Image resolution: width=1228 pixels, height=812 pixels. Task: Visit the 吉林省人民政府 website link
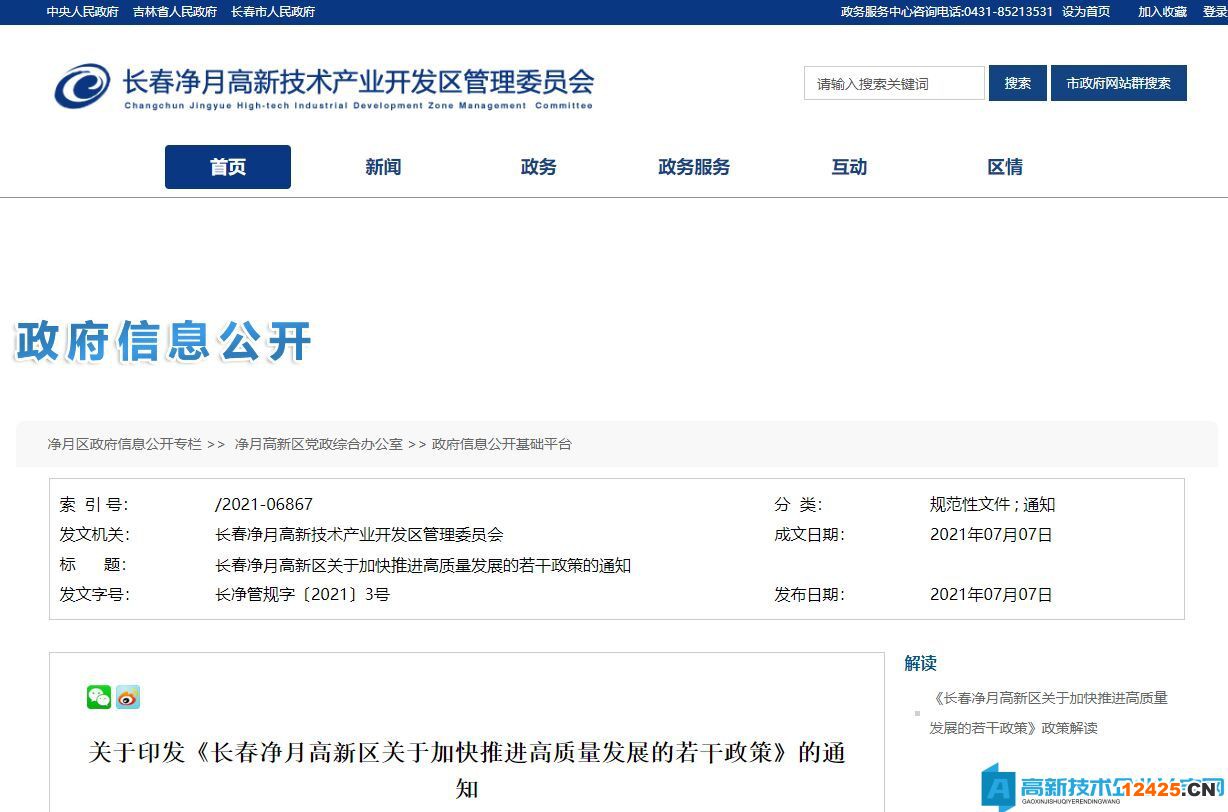(x=173, y=12)
